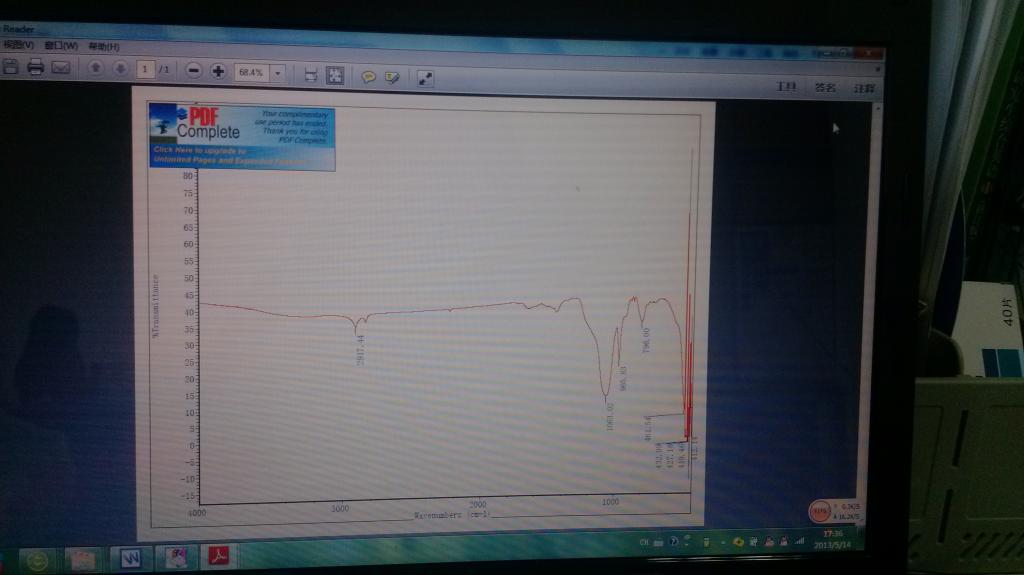1024x575 pixels.
Task: Click the Print icon in toolbar
Action: click(35, 67)
